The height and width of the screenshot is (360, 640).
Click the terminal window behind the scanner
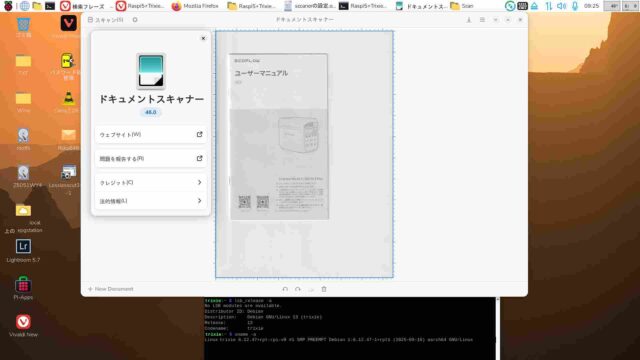[x=349, y=329]
